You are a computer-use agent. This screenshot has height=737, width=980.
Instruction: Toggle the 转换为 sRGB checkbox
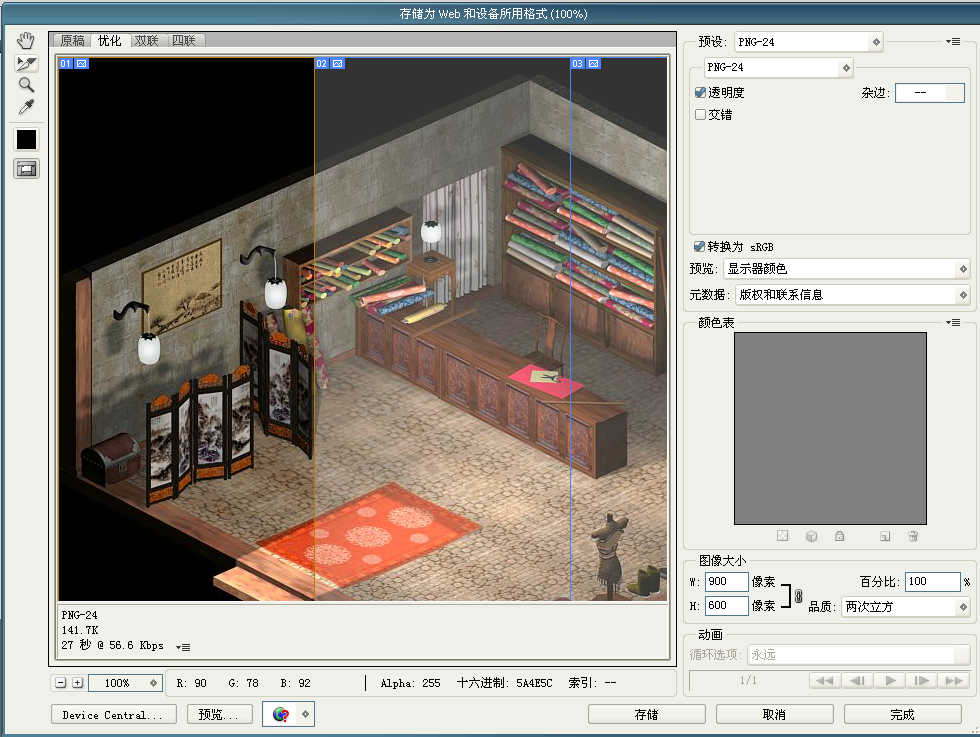click(699, 246)
